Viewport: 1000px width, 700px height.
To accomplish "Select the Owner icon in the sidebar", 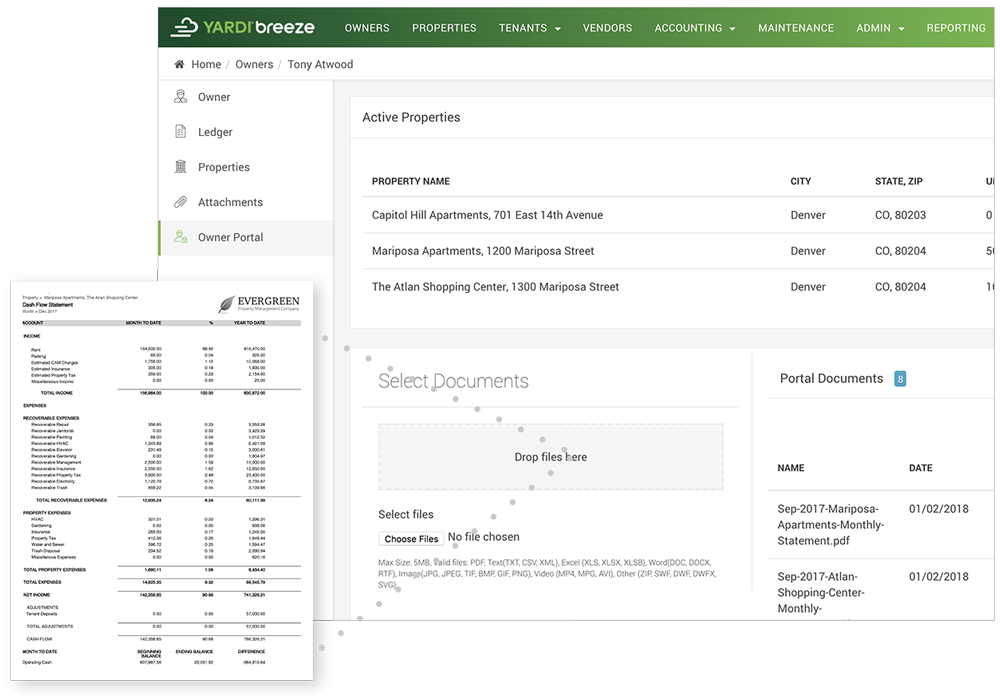I will pyautogui.click(x=182, y=96).
